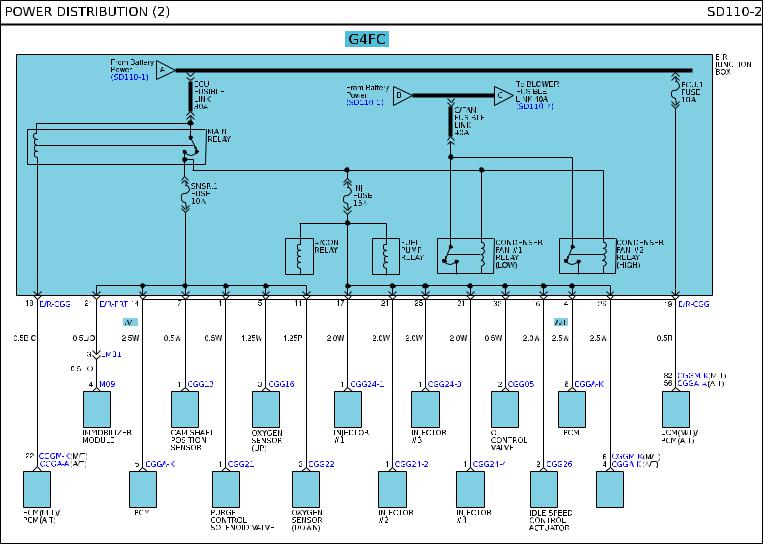Open the CGG16 connector link

281,384
